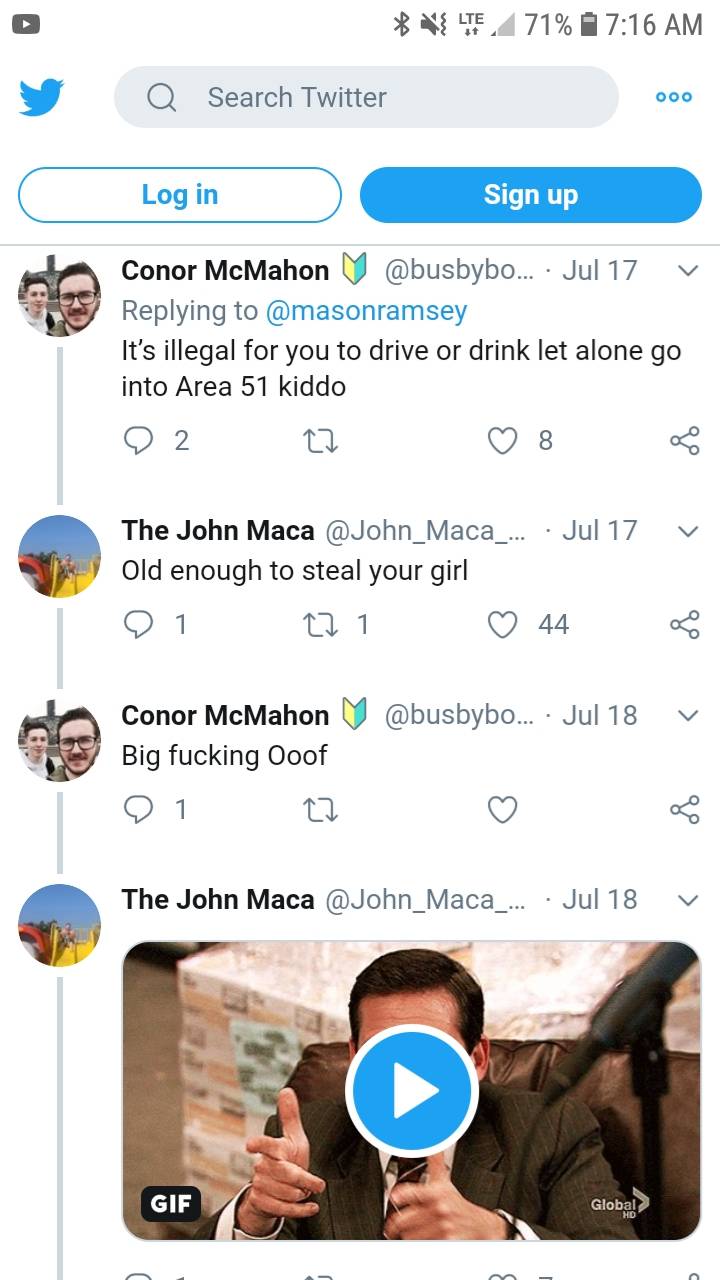Open the three-dot more options menu

673,97
